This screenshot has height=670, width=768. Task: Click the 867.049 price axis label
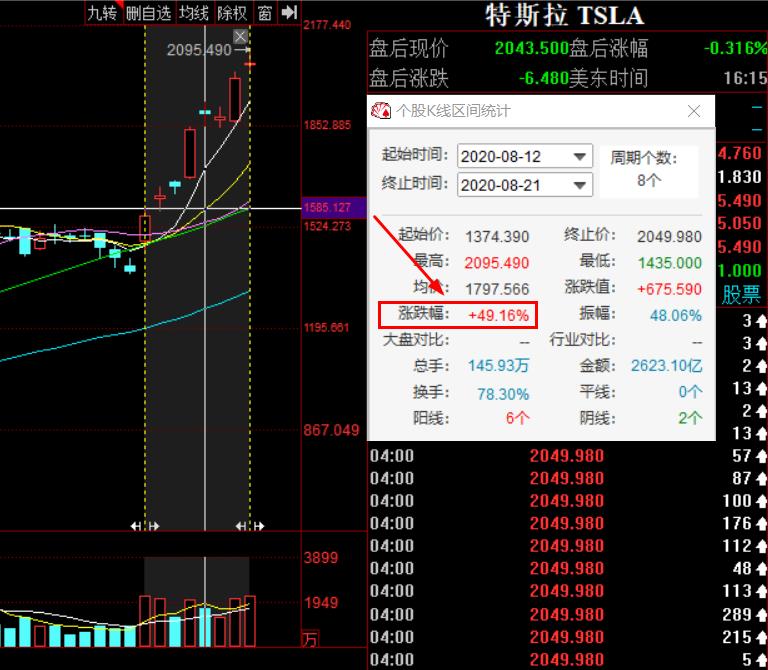332,431
